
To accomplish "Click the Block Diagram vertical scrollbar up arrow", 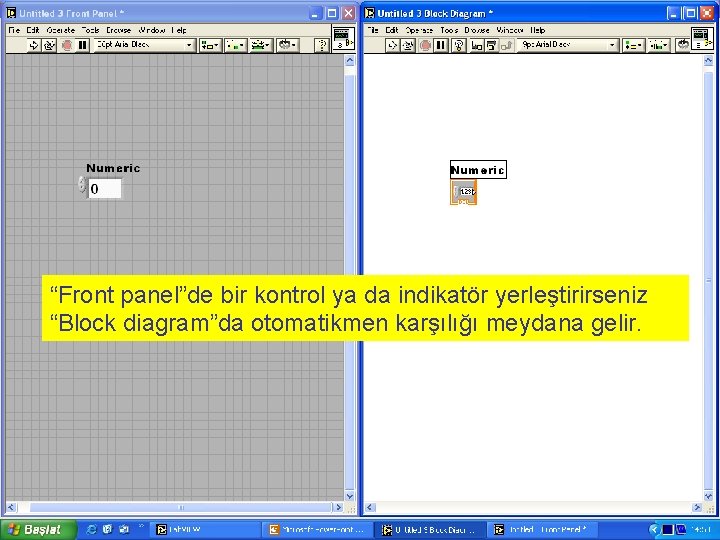I will (x=709, y=61).
